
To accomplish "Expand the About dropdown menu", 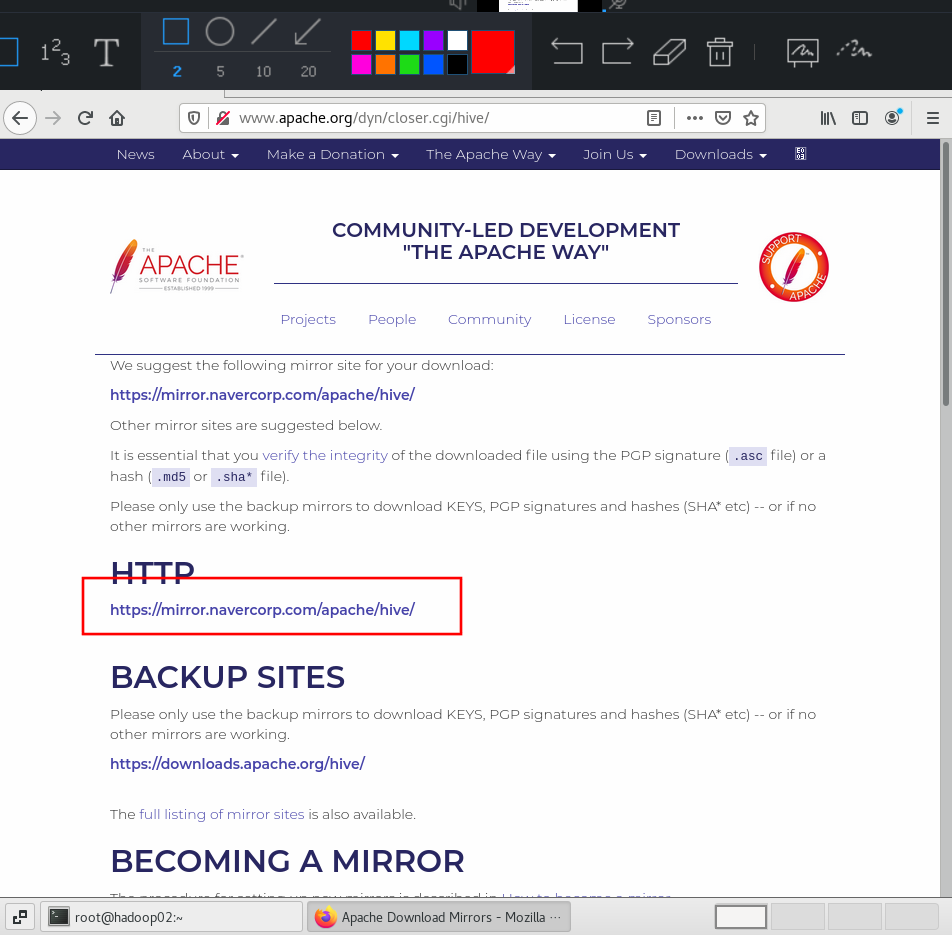I will coord(211,154).
